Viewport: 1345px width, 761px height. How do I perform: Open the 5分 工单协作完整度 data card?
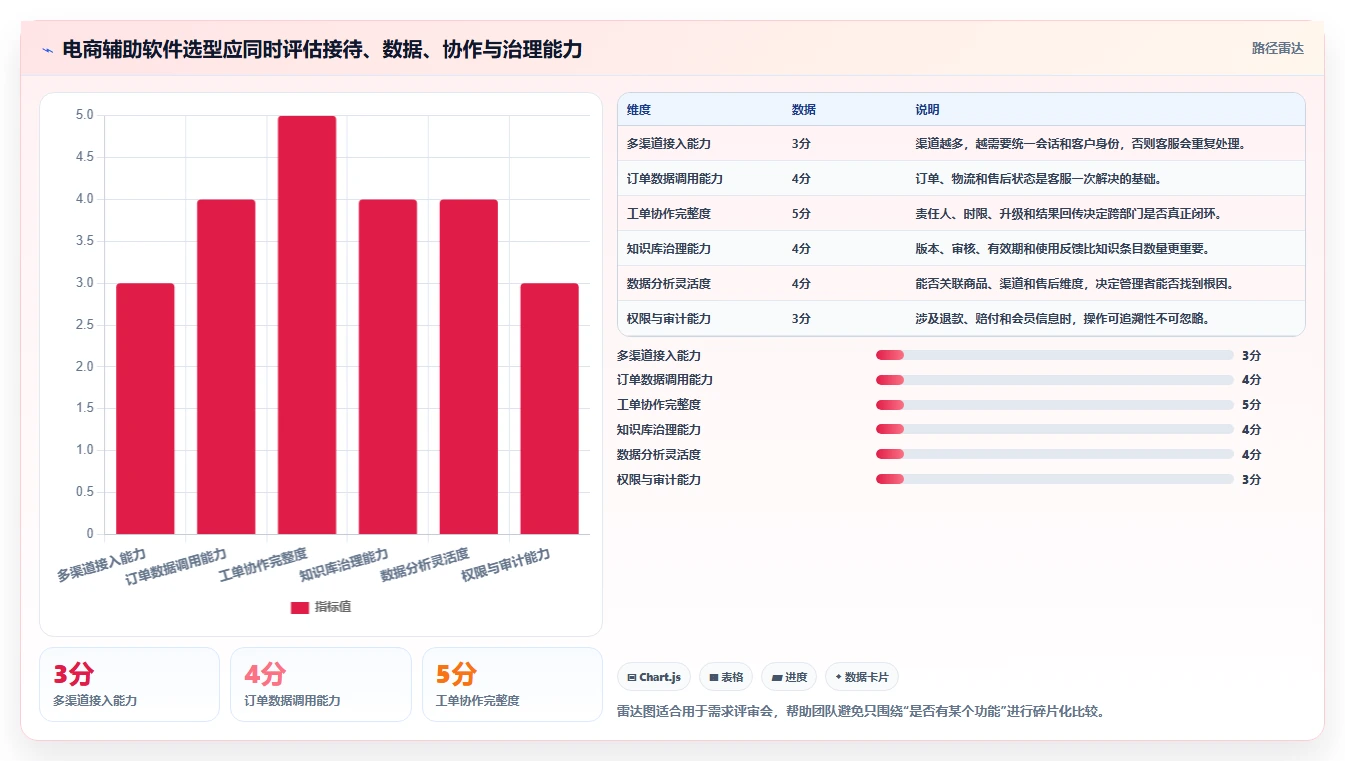tap(512, 684)
